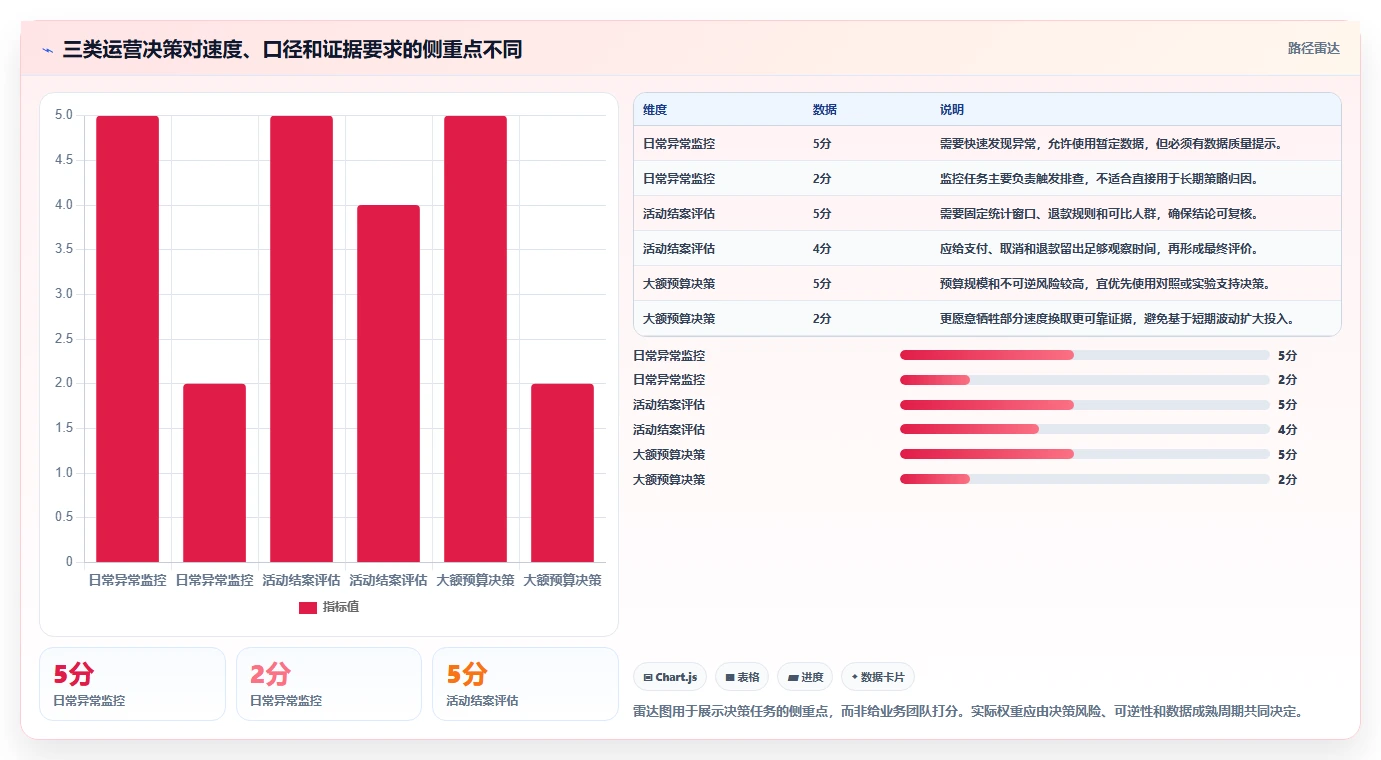Click the lightning icon beside the page title
The image size is (1381, 760).
pos(48,50)
